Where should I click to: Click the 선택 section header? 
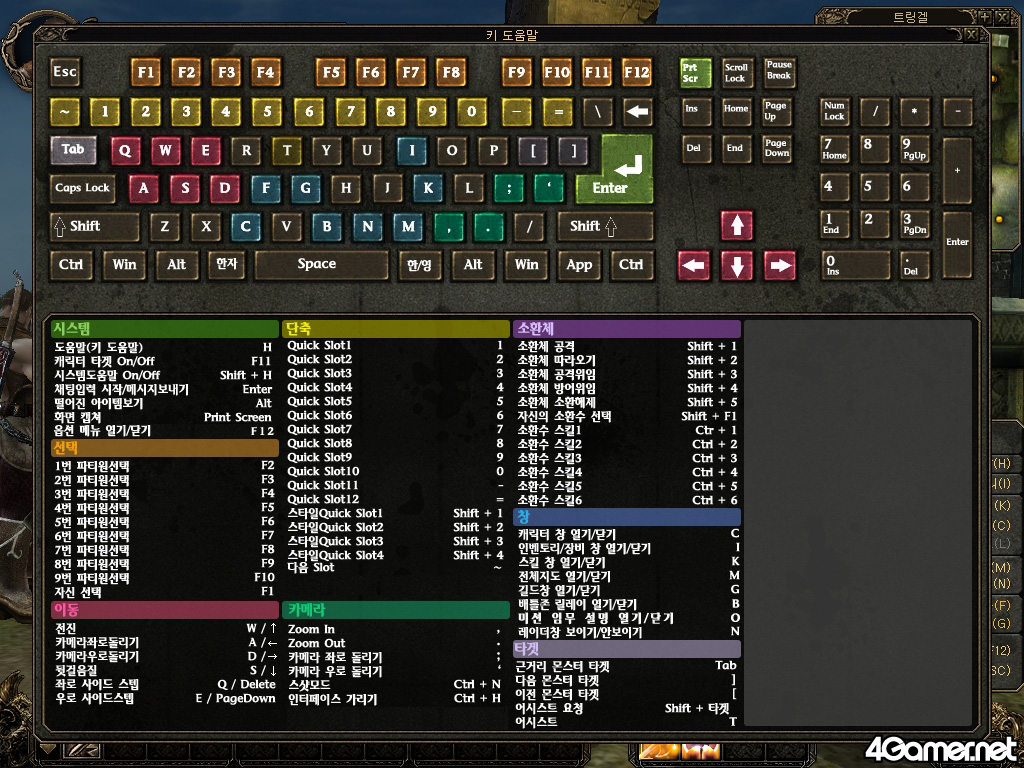(165, 448)
